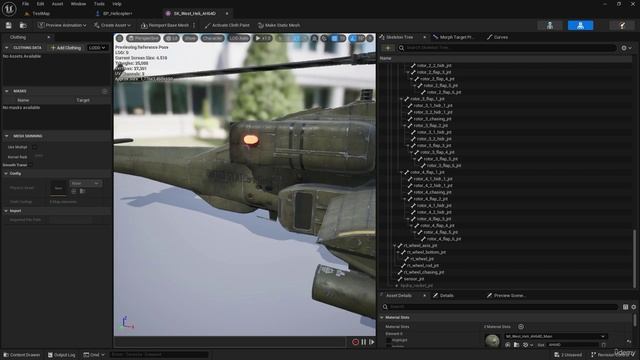Open the LOD0 dropdown in Clothing Data
This screenshot has height=360, width=640.
point(97,48)
